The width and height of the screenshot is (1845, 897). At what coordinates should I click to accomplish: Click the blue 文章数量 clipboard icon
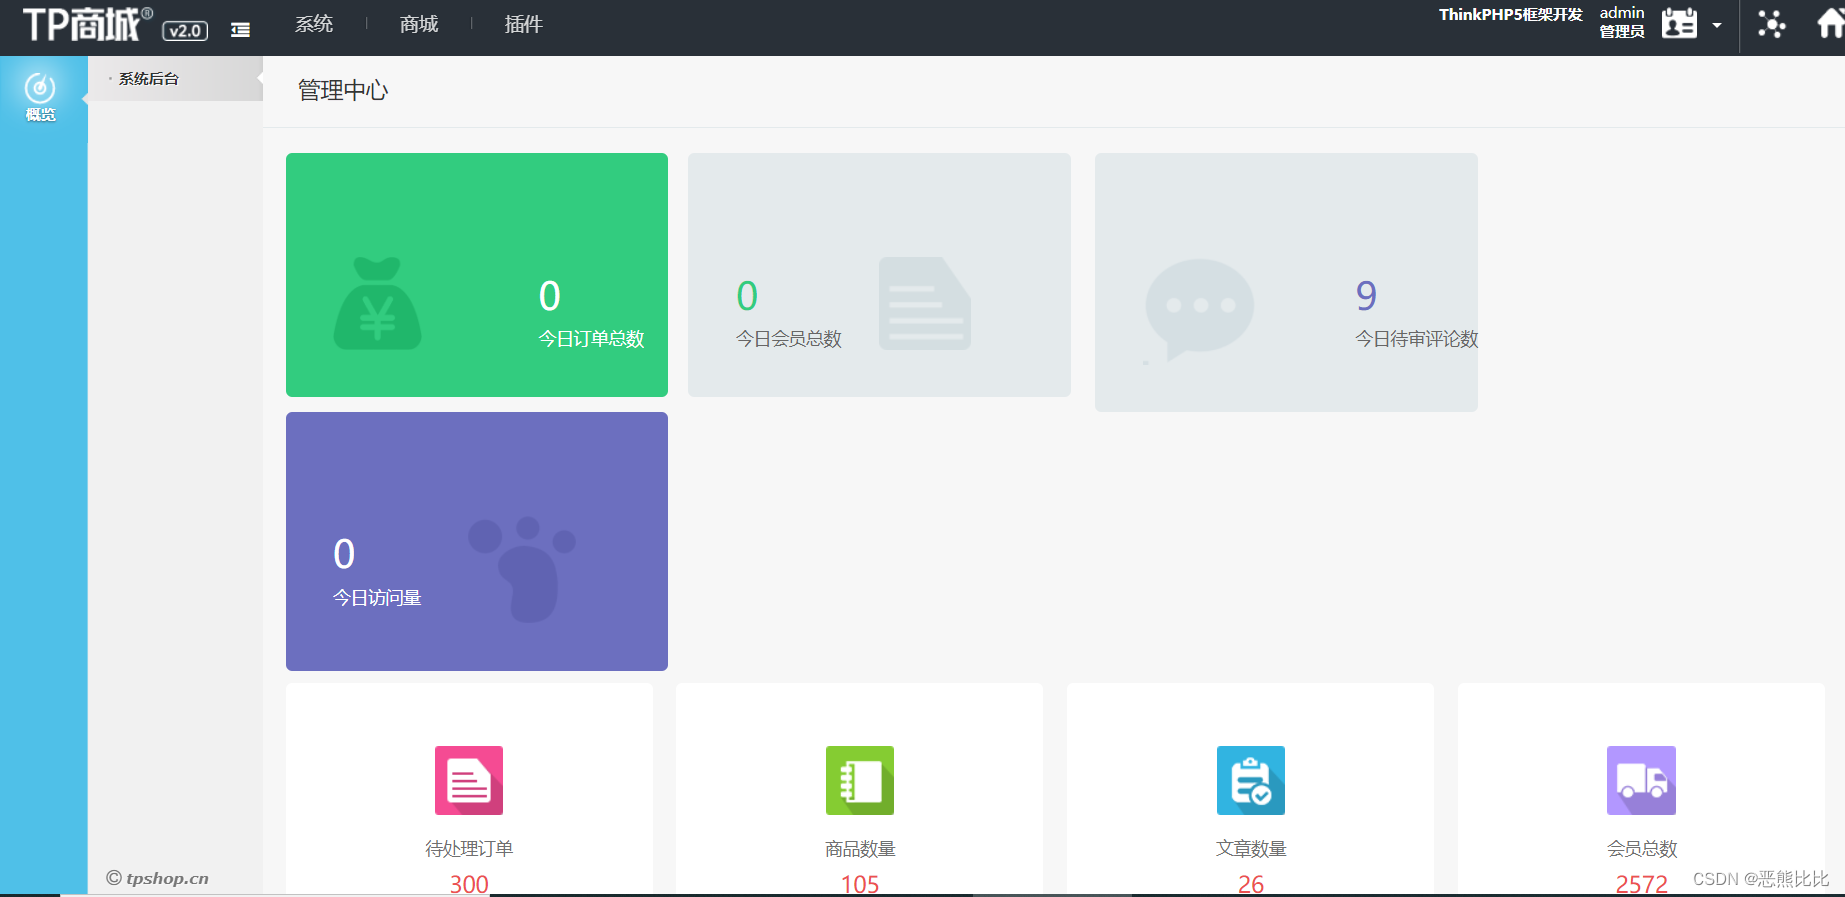click(1251, 780)
